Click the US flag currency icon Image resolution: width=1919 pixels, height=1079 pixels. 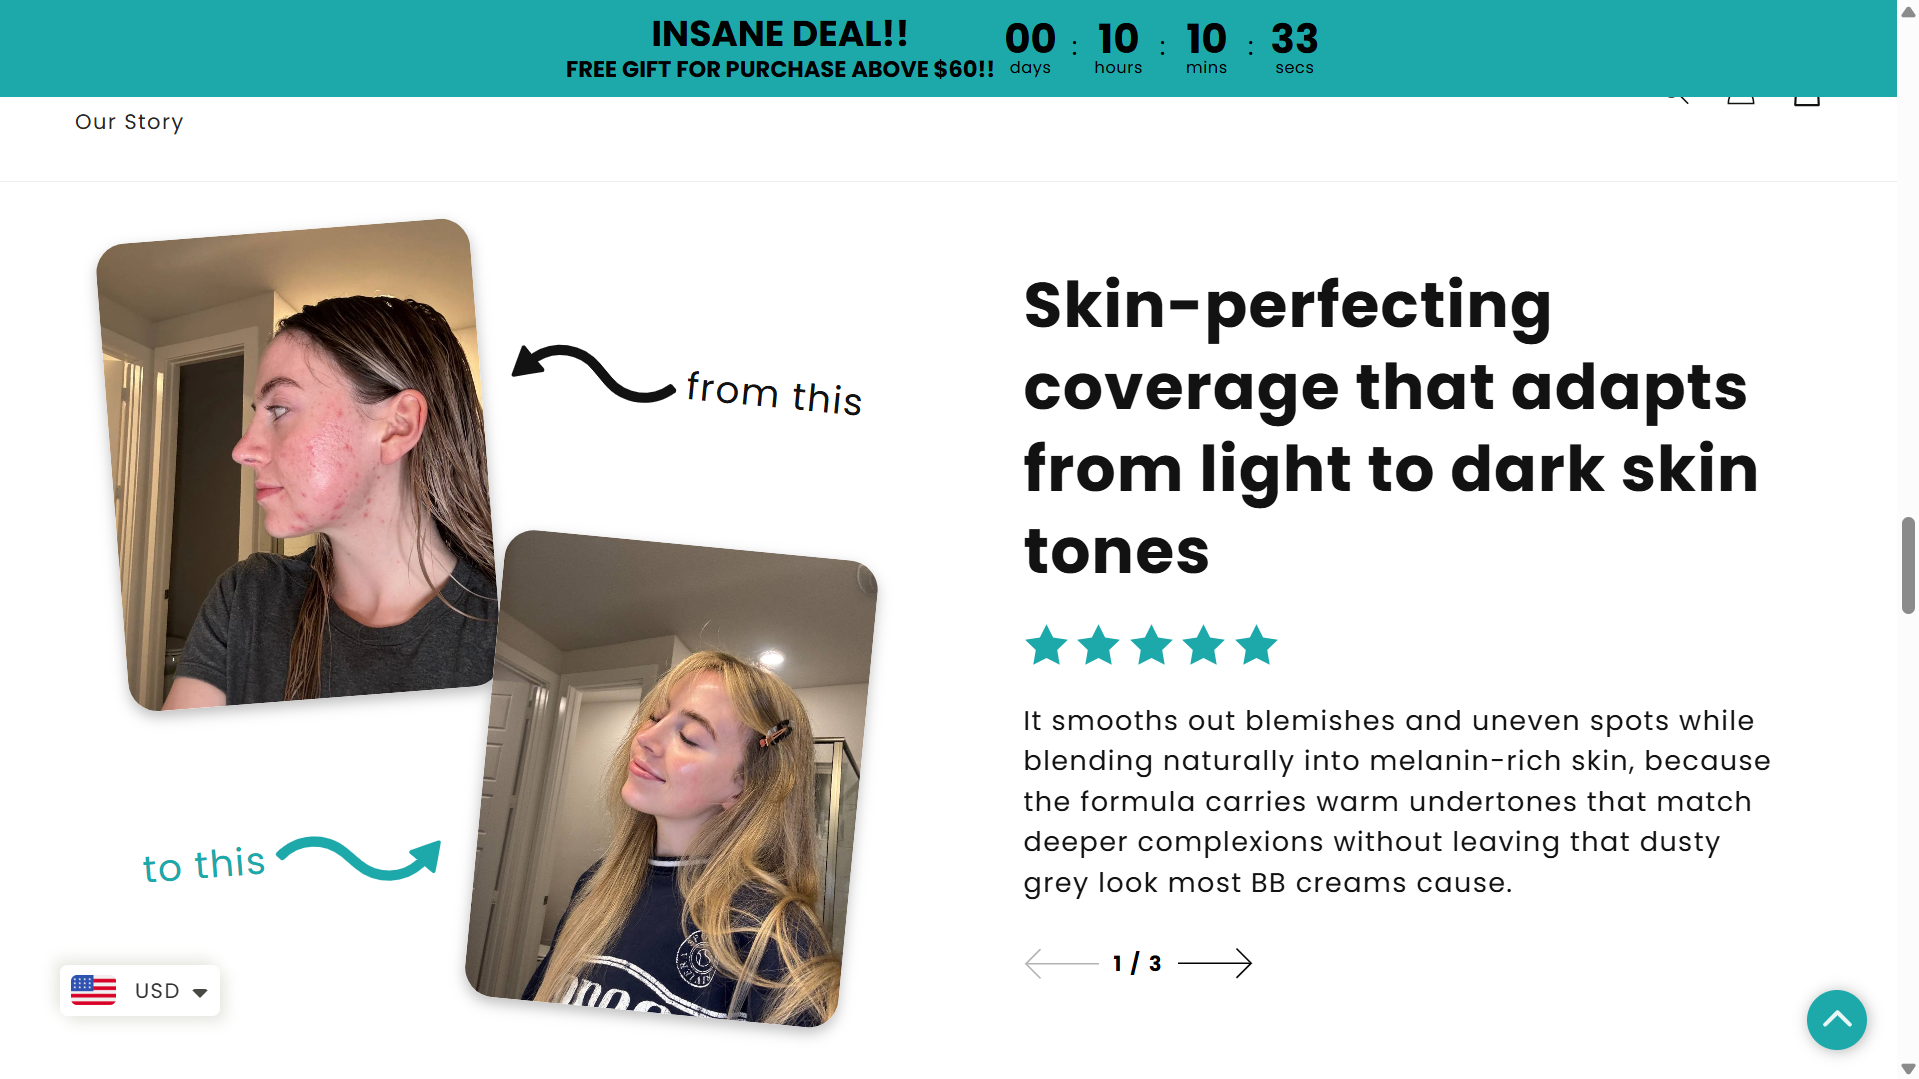click(x=94, y=990)
